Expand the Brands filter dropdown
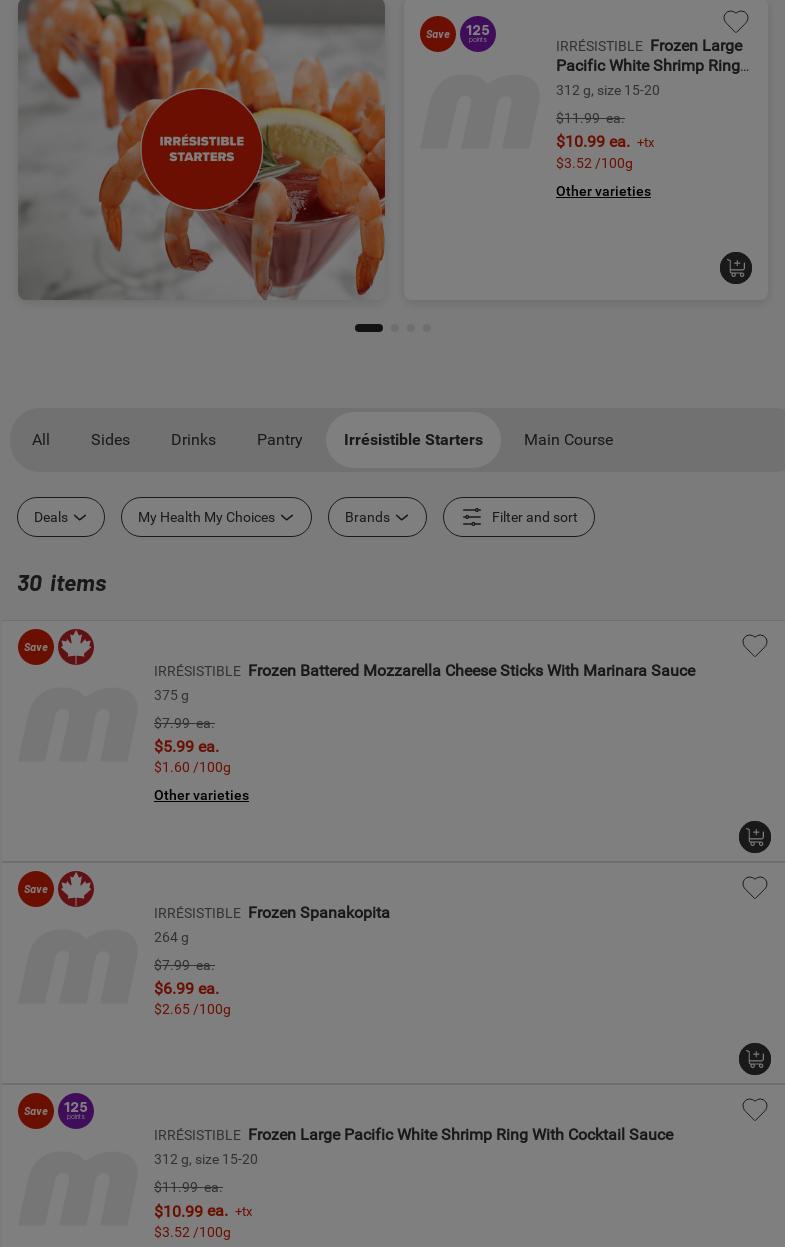The image size is (785, 1247). point(377,517)
